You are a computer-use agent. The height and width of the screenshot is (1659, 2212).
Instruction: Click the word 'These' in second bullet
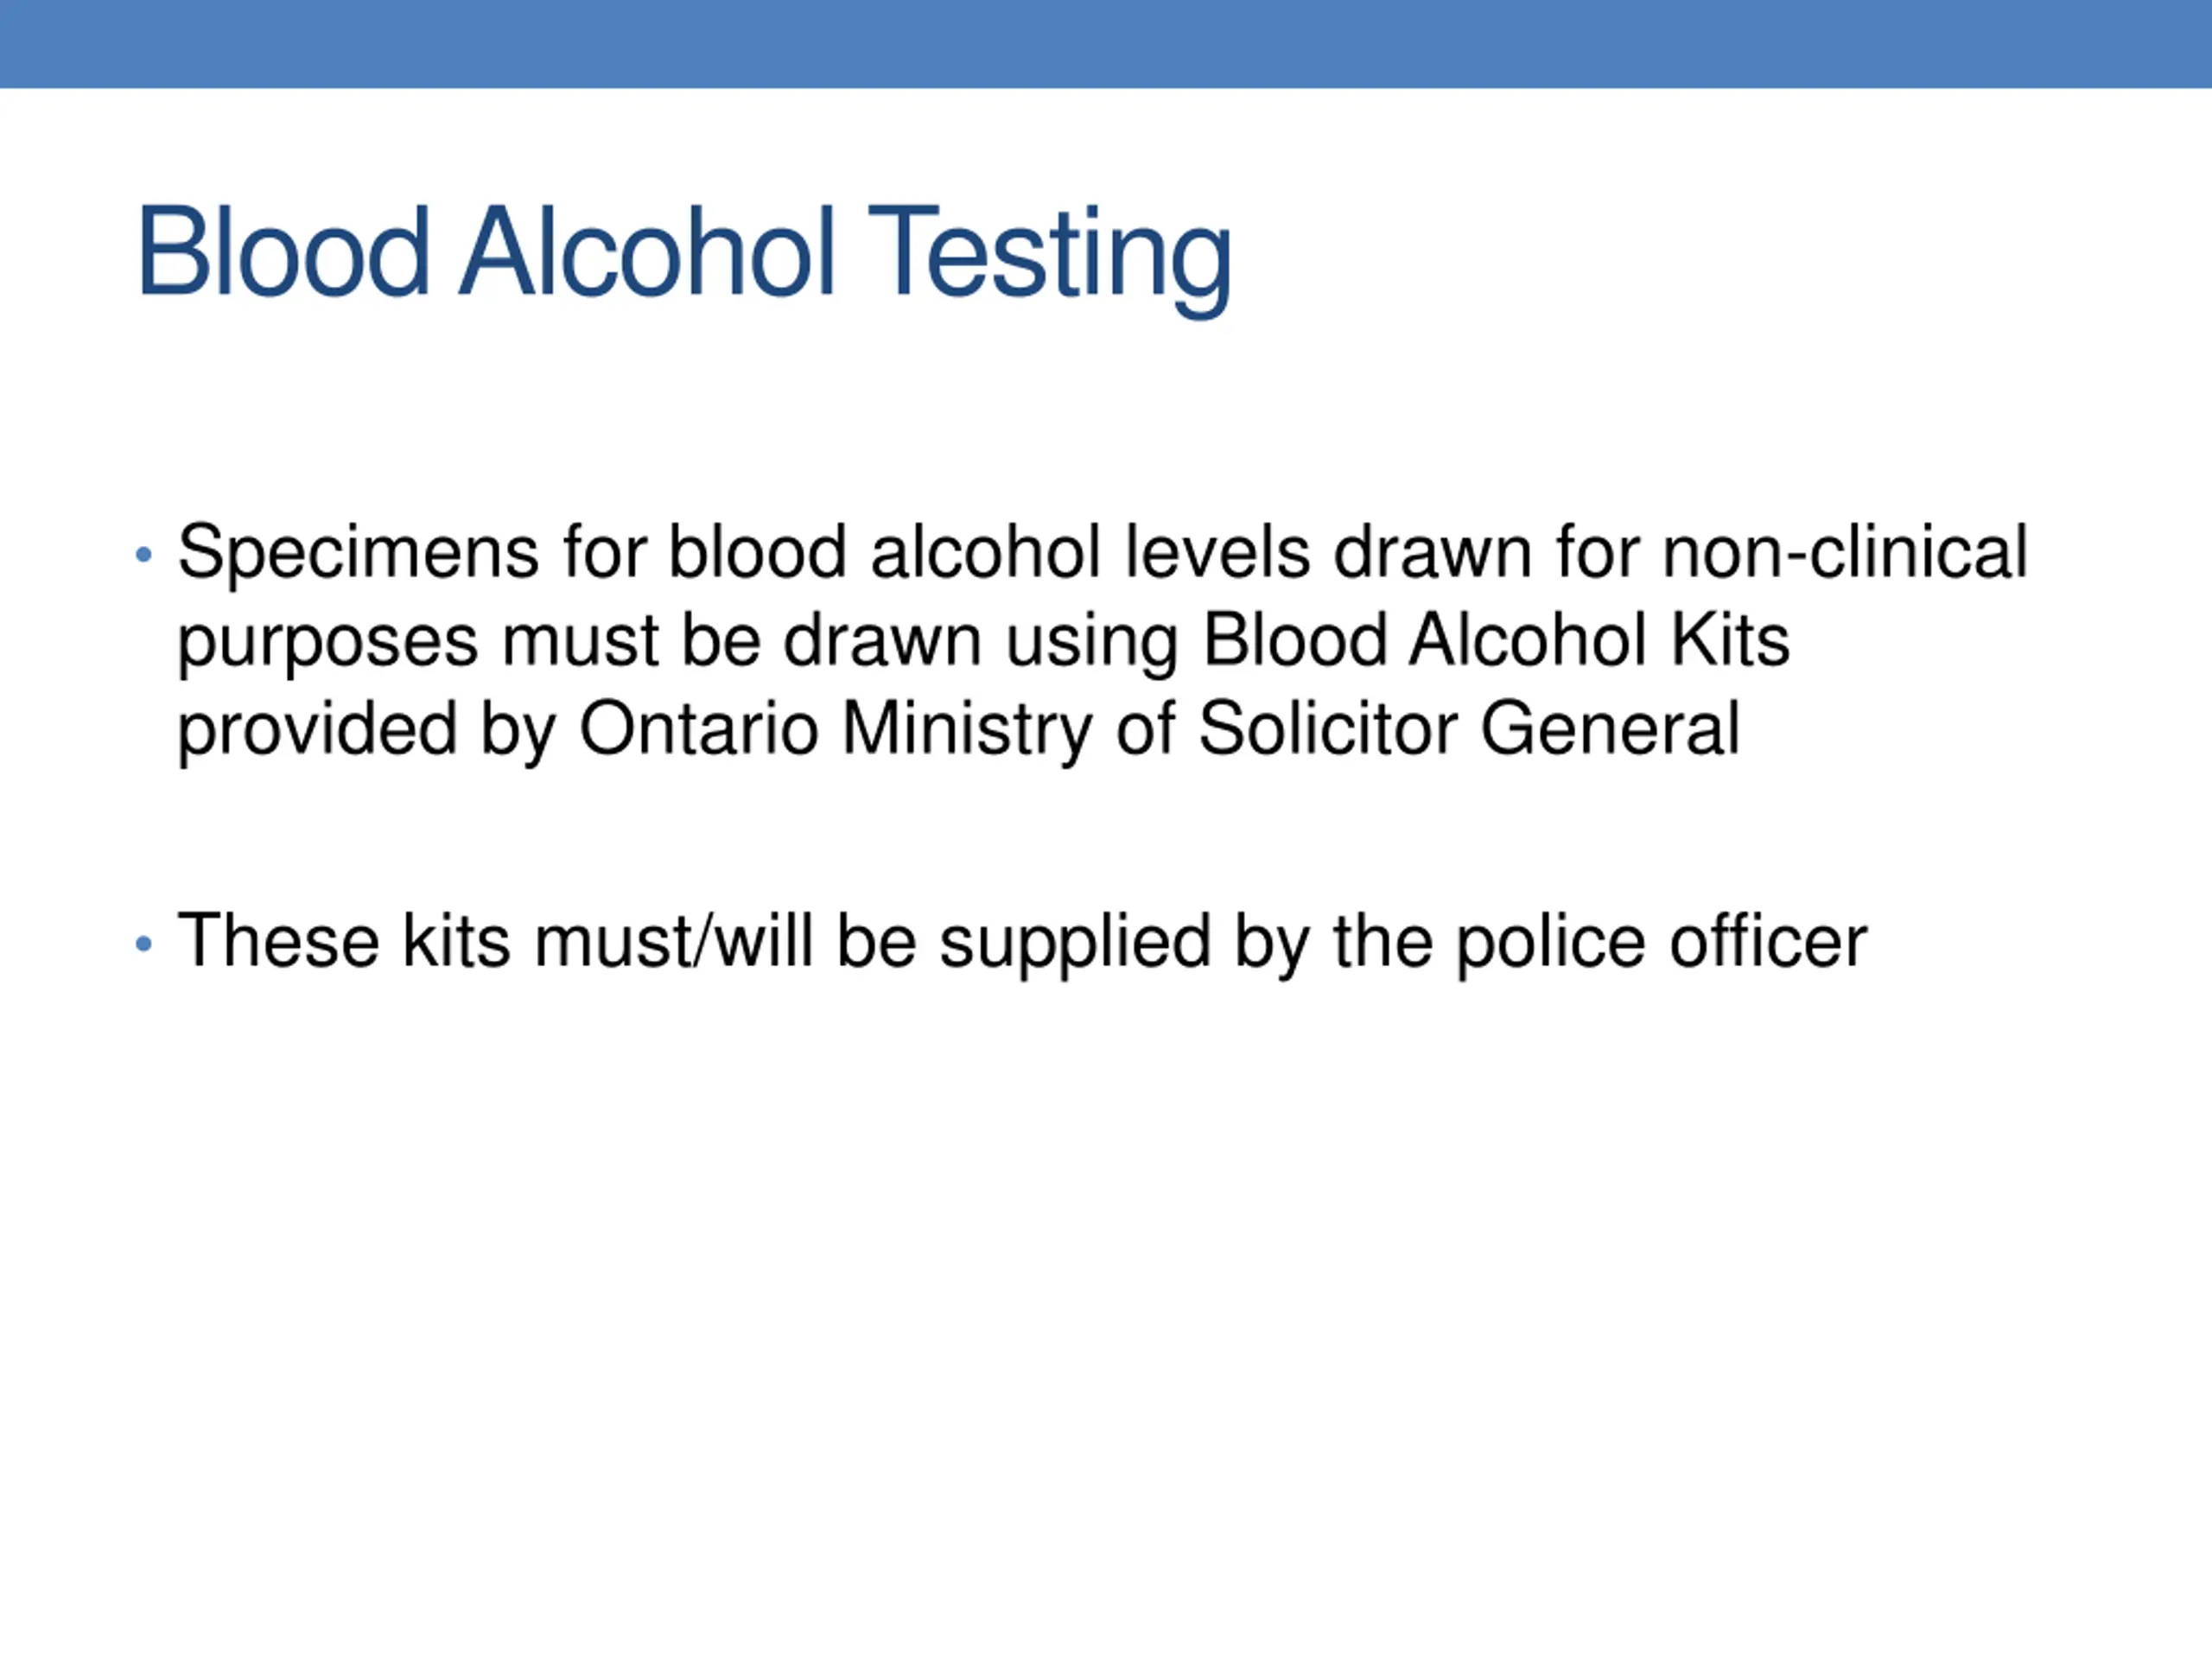point(278,941)
